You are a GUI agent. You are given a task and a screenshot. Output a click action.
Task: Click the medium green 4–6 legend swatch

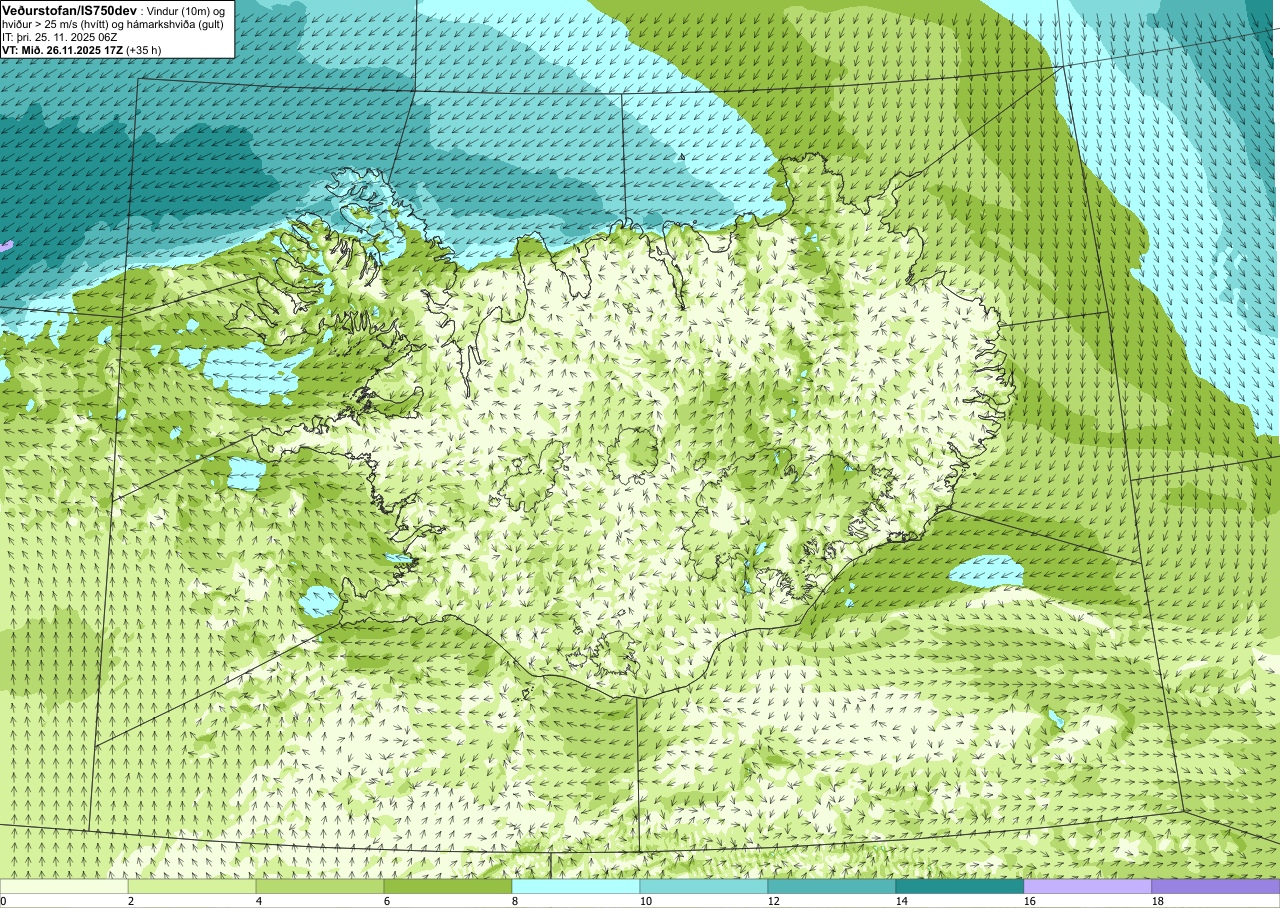click(320, 886)
